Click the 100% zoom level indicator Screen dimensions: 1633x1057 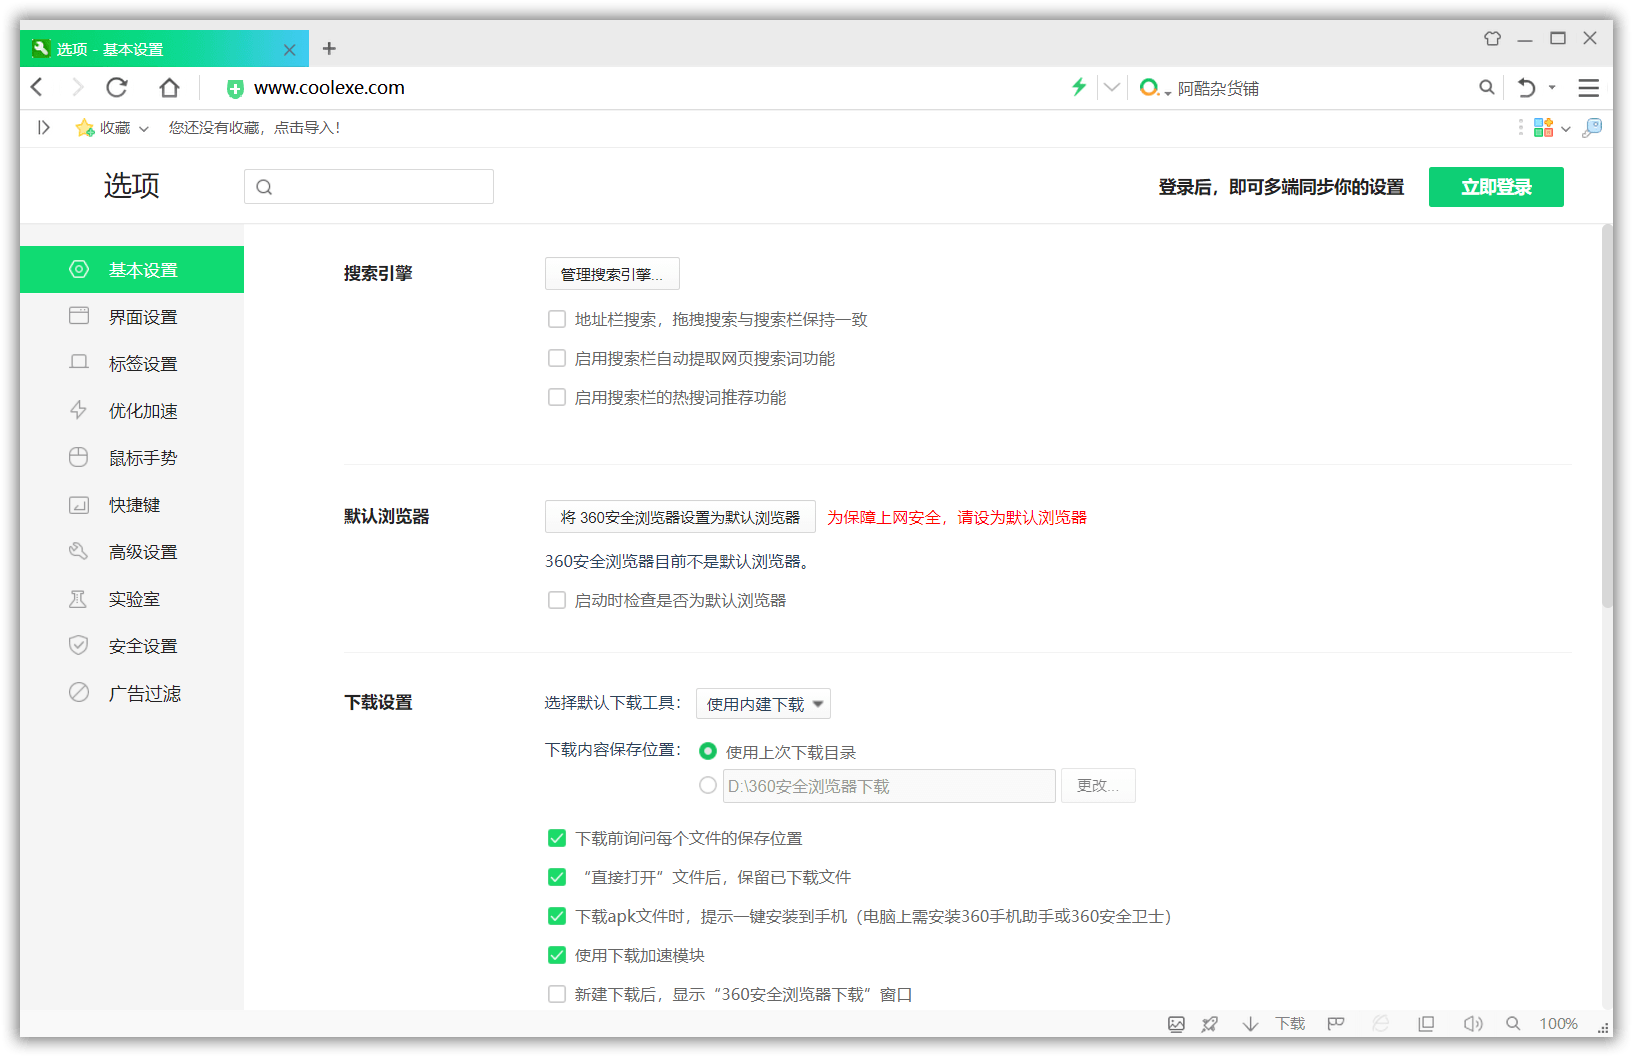tap(1558, 1023)
